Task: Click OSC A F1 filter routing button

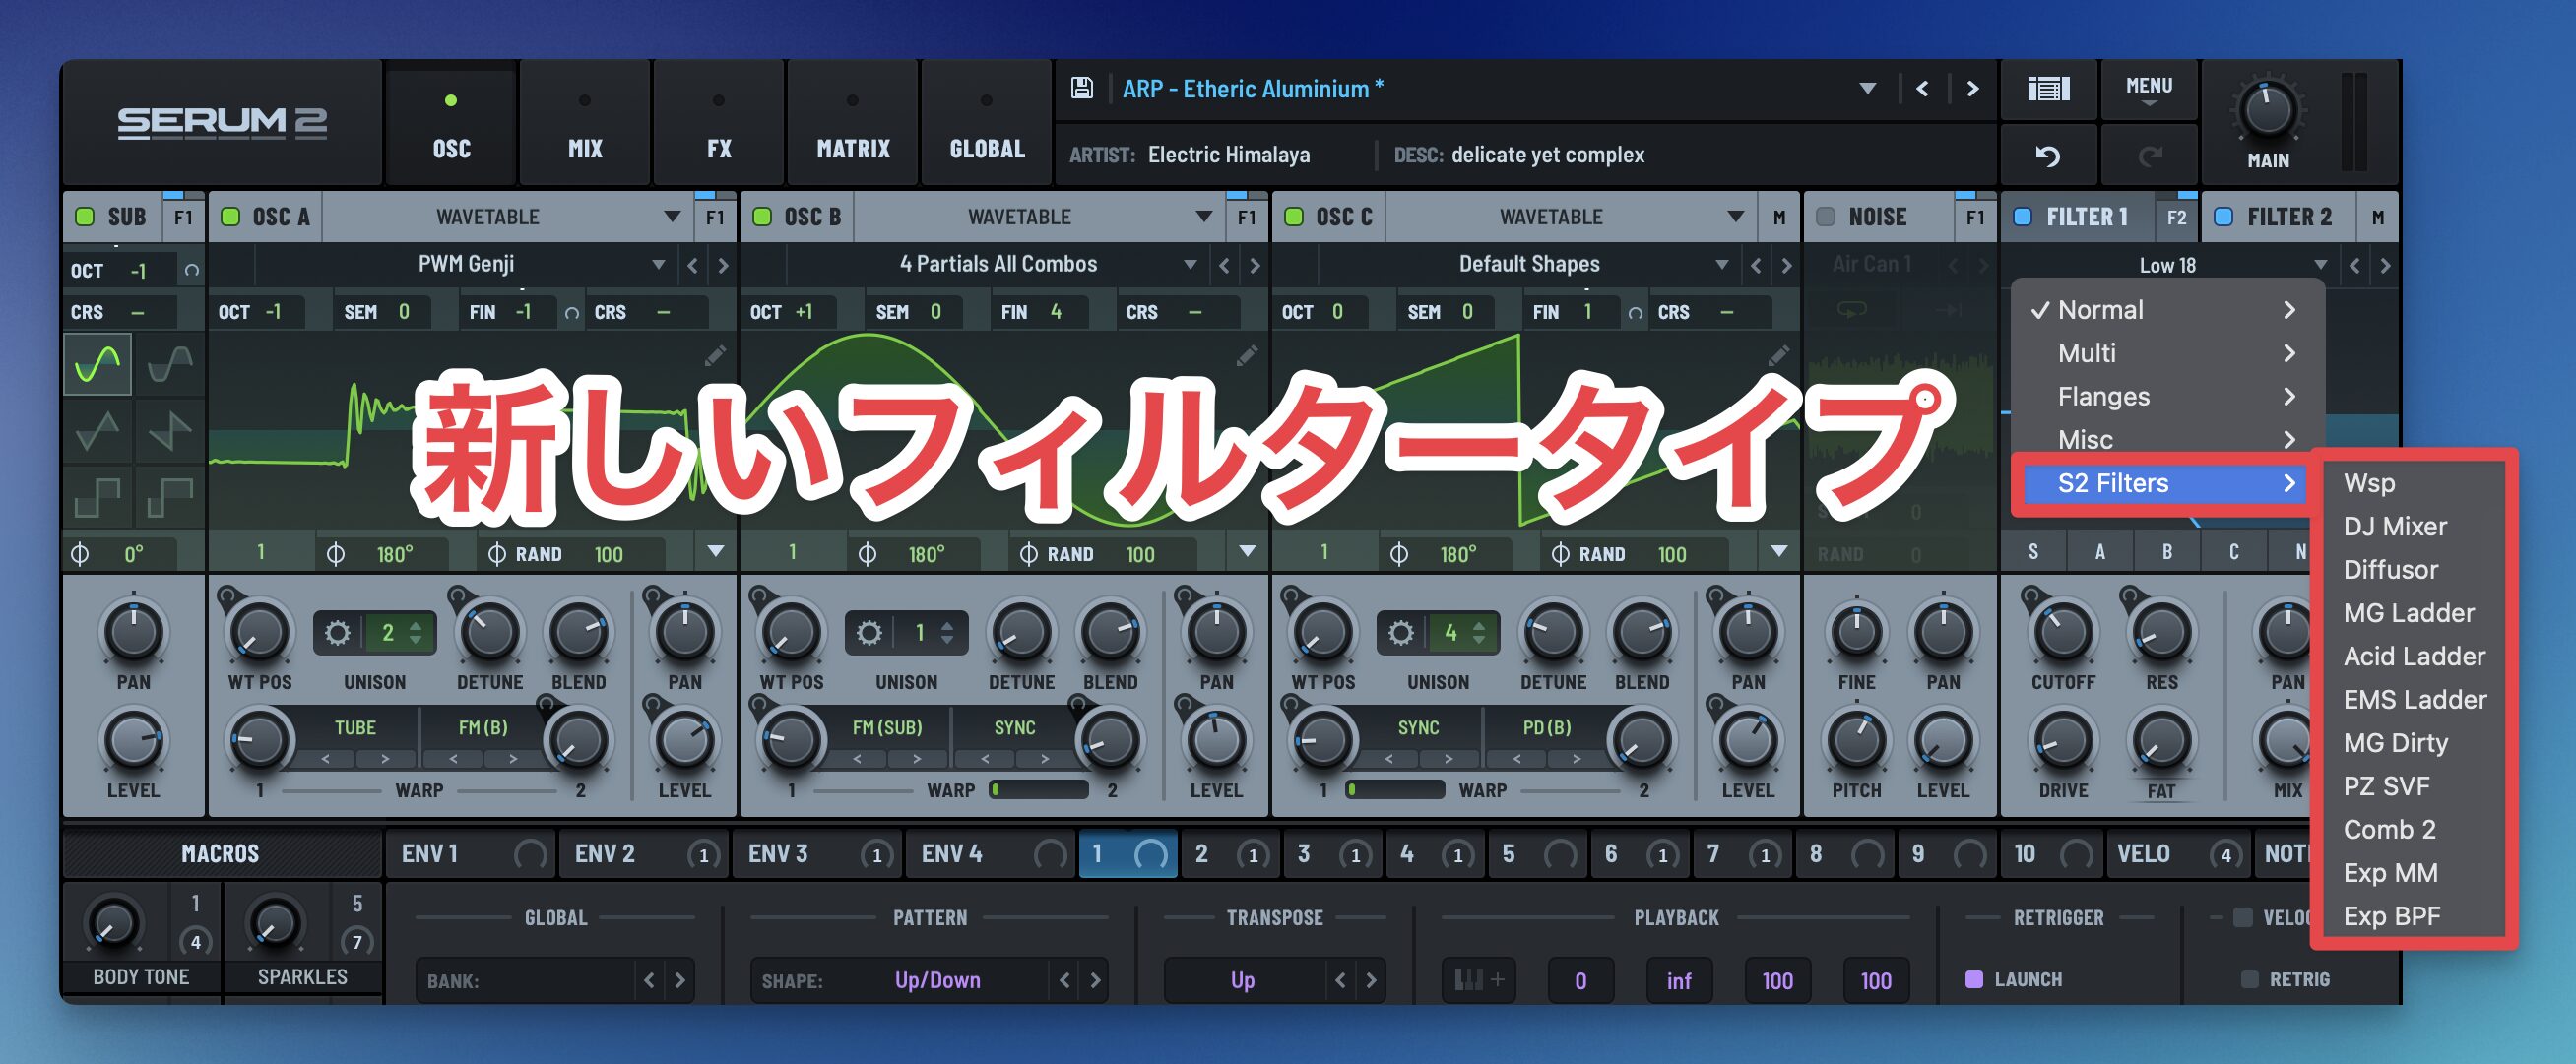Action: coord(715,217)
